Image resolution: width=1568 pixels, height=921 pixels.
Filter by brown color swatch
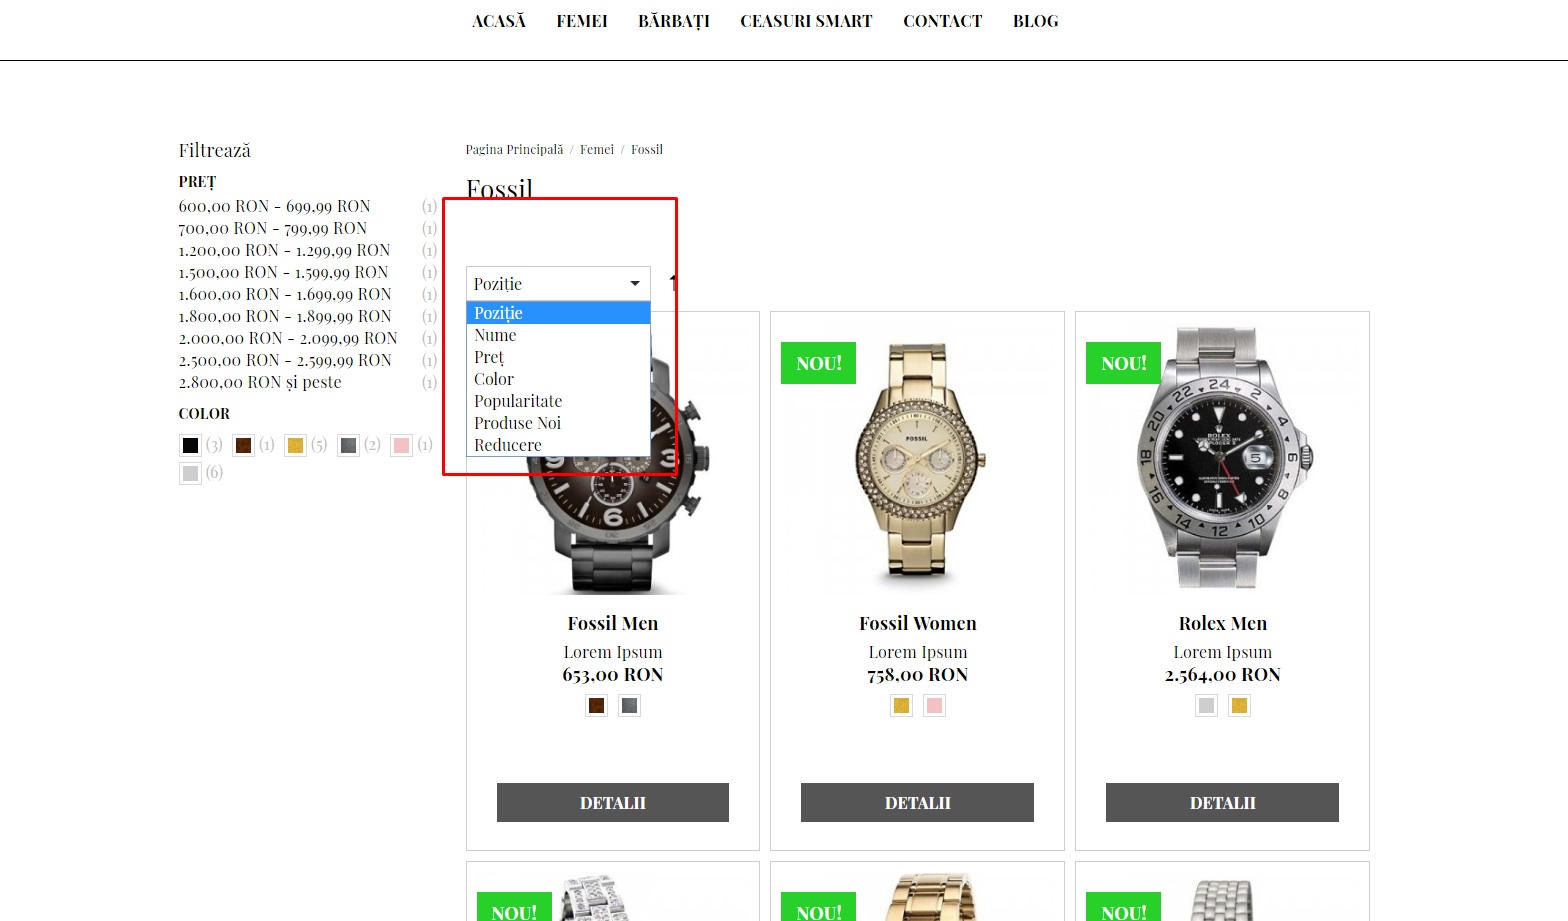[243, 445]
